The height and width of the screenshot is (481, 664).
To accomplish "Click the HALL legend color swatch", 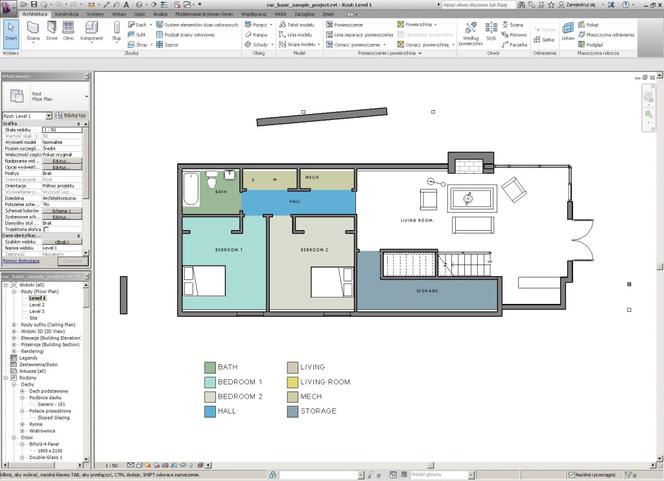I will click(x=210, y=412).
